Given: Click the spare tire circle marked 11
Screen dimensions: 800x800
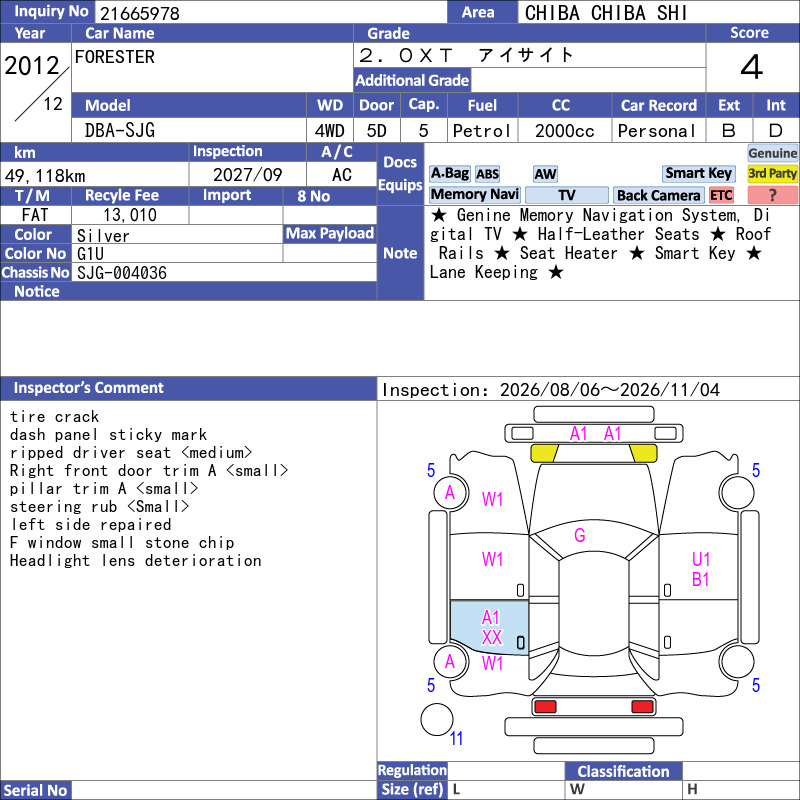Looking at the screenshot, I should (x=437, y=719).
